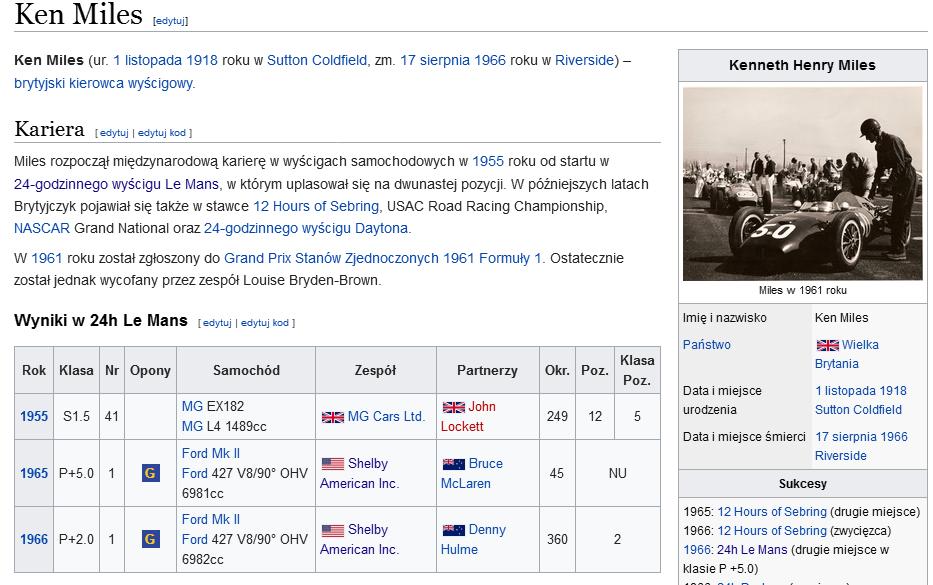Viewport: 933px width, 585px height.
Task: Click edytuj link next to Ken Miles title
Action: click(170, 21)
